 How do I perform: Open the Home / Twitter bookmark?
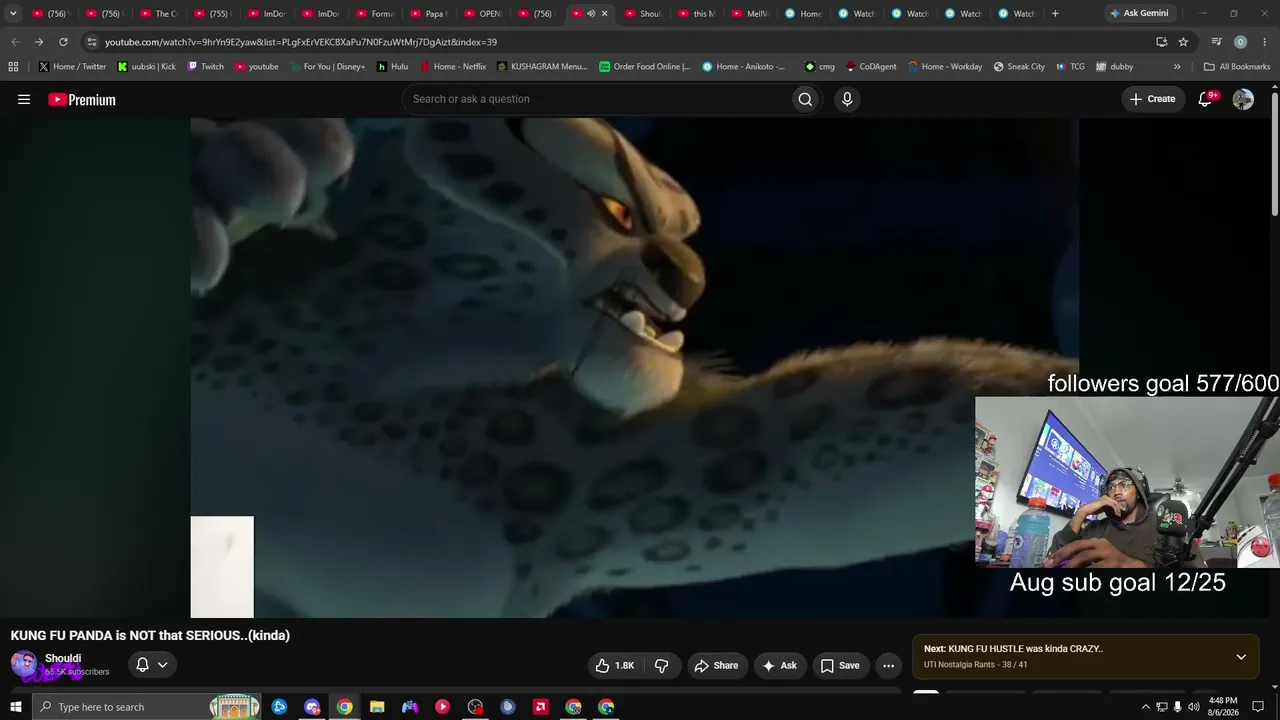[x=72, y=67]
